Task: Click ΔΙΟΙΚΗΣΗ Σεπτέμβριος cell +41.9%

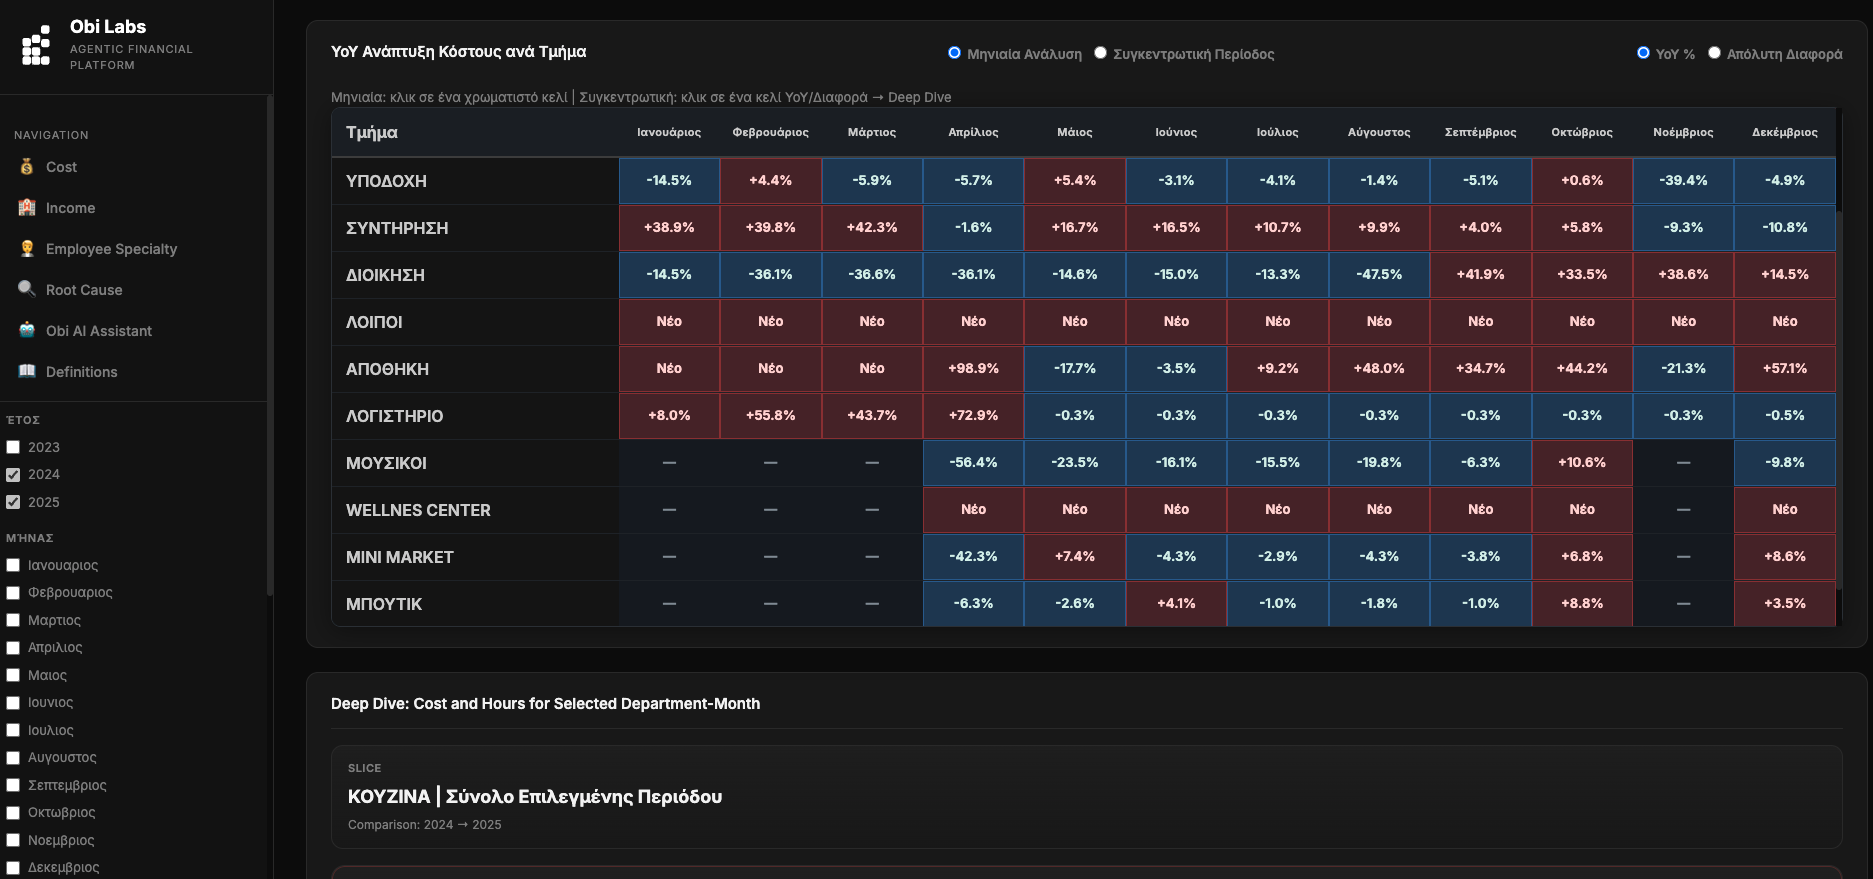Action: [x=1480, y=275]
